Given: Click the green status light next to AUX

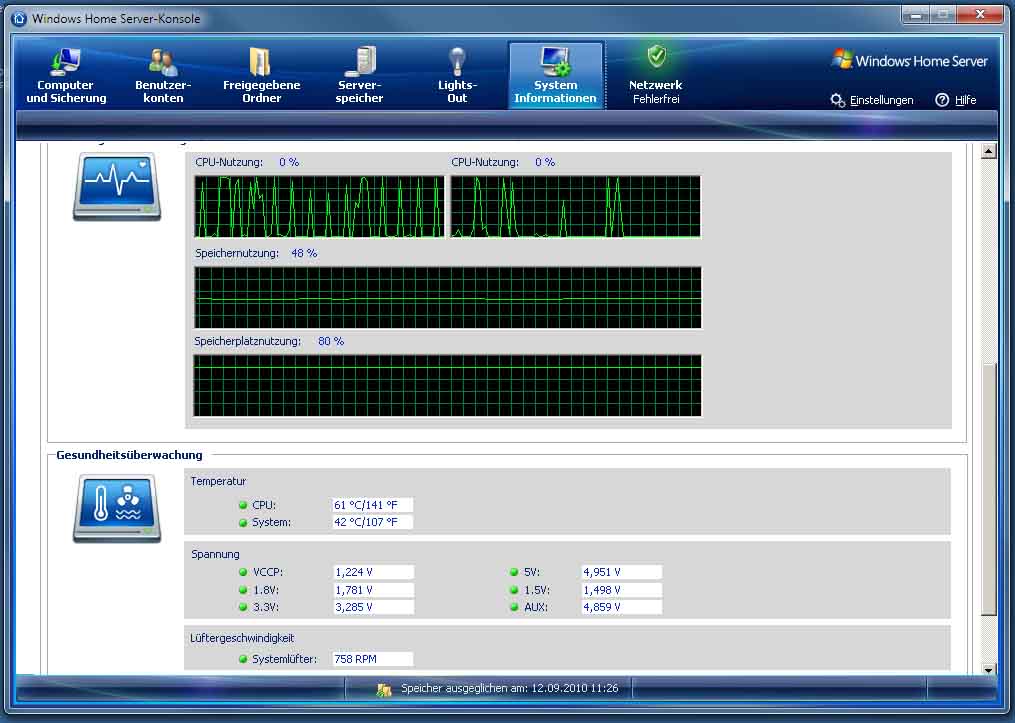Looking at the screenshot, I should [514, 607].
